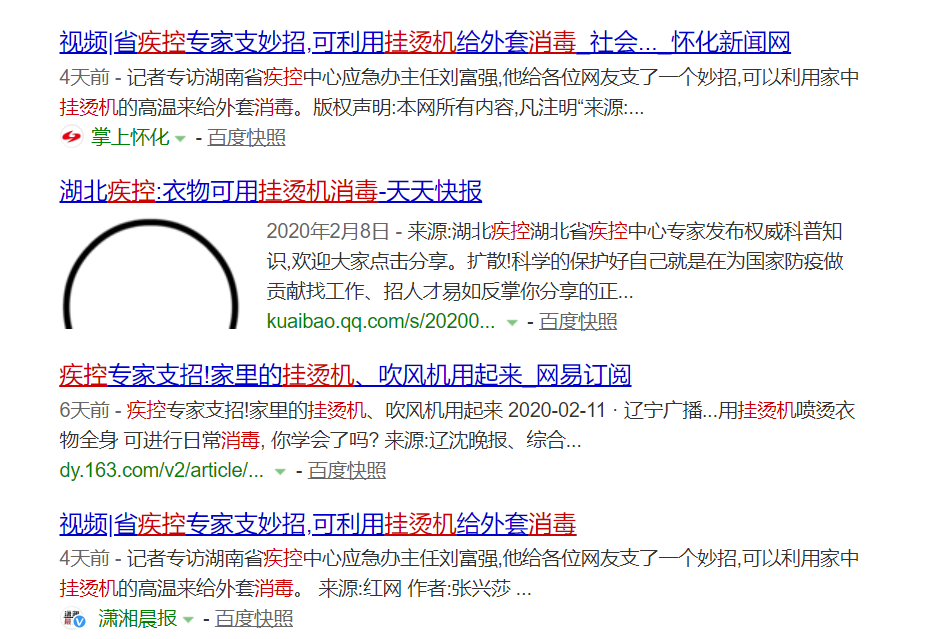Expand the dropdown arrow next to 潇湘晨报
The width and height of the screenshot is (925, 639).
click(x=188, y=620)
